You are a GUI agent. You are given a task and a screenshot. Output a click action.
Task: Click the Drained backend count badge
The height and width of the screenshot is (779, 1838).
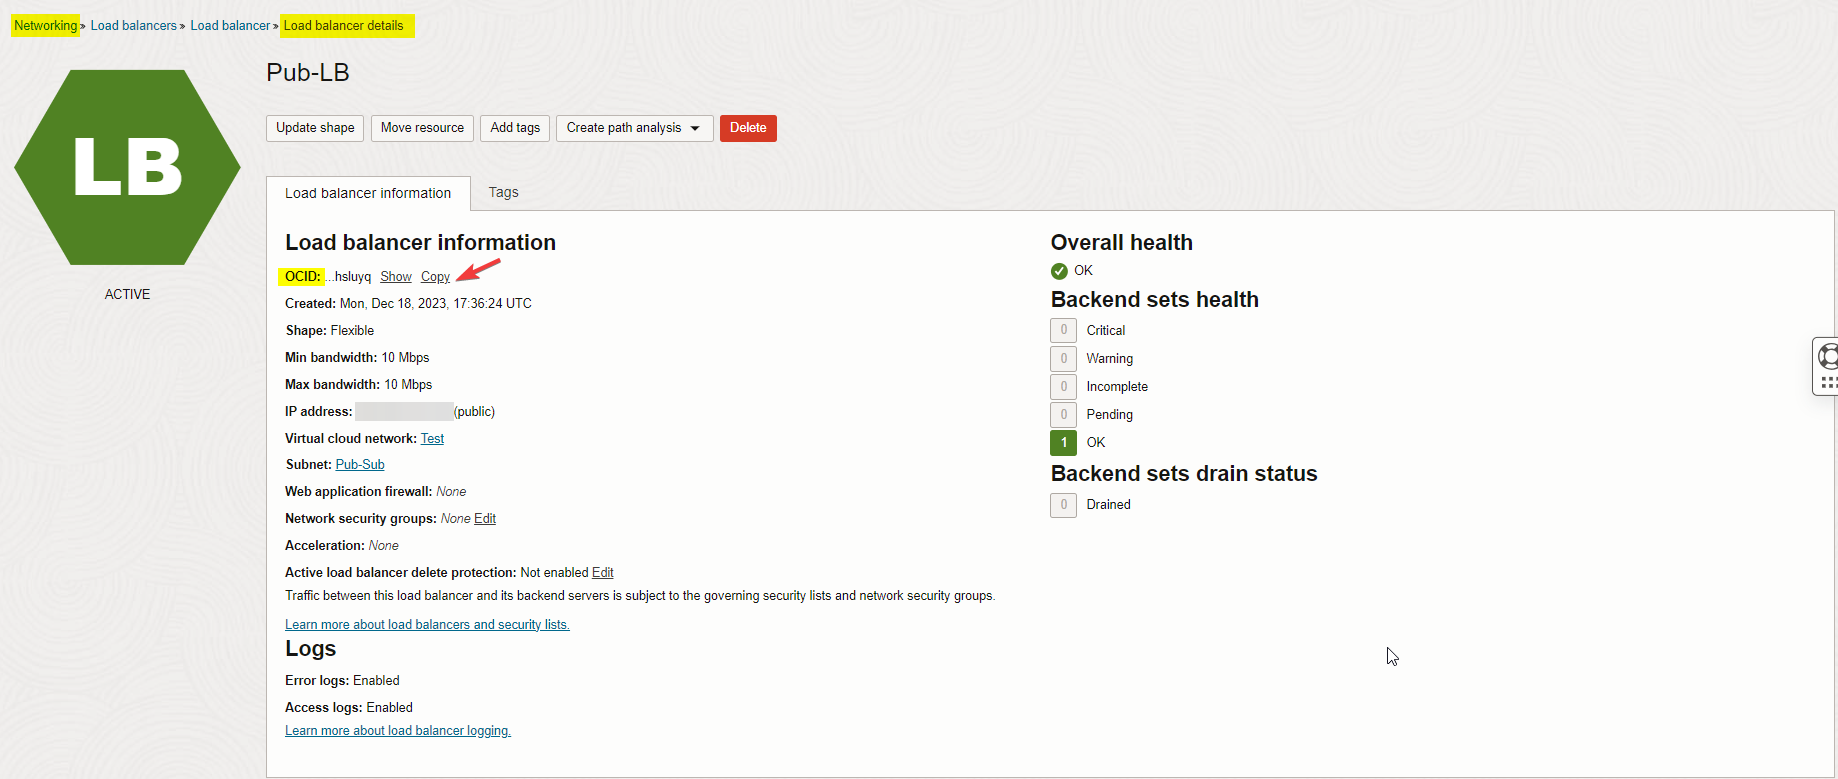click(x=1063, y=505)
